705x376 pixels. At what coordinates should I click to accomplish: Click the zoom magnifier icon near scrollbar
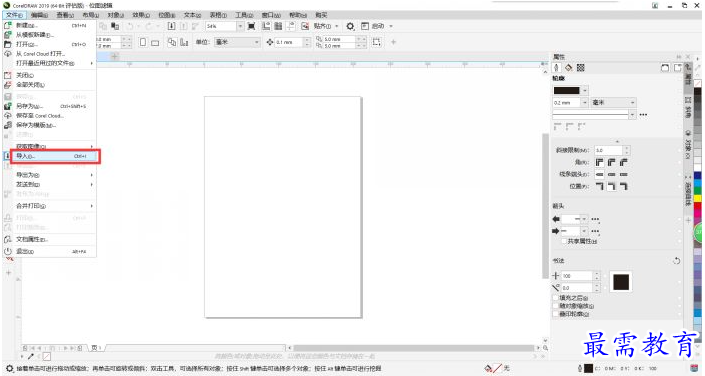tap(545, 348)
